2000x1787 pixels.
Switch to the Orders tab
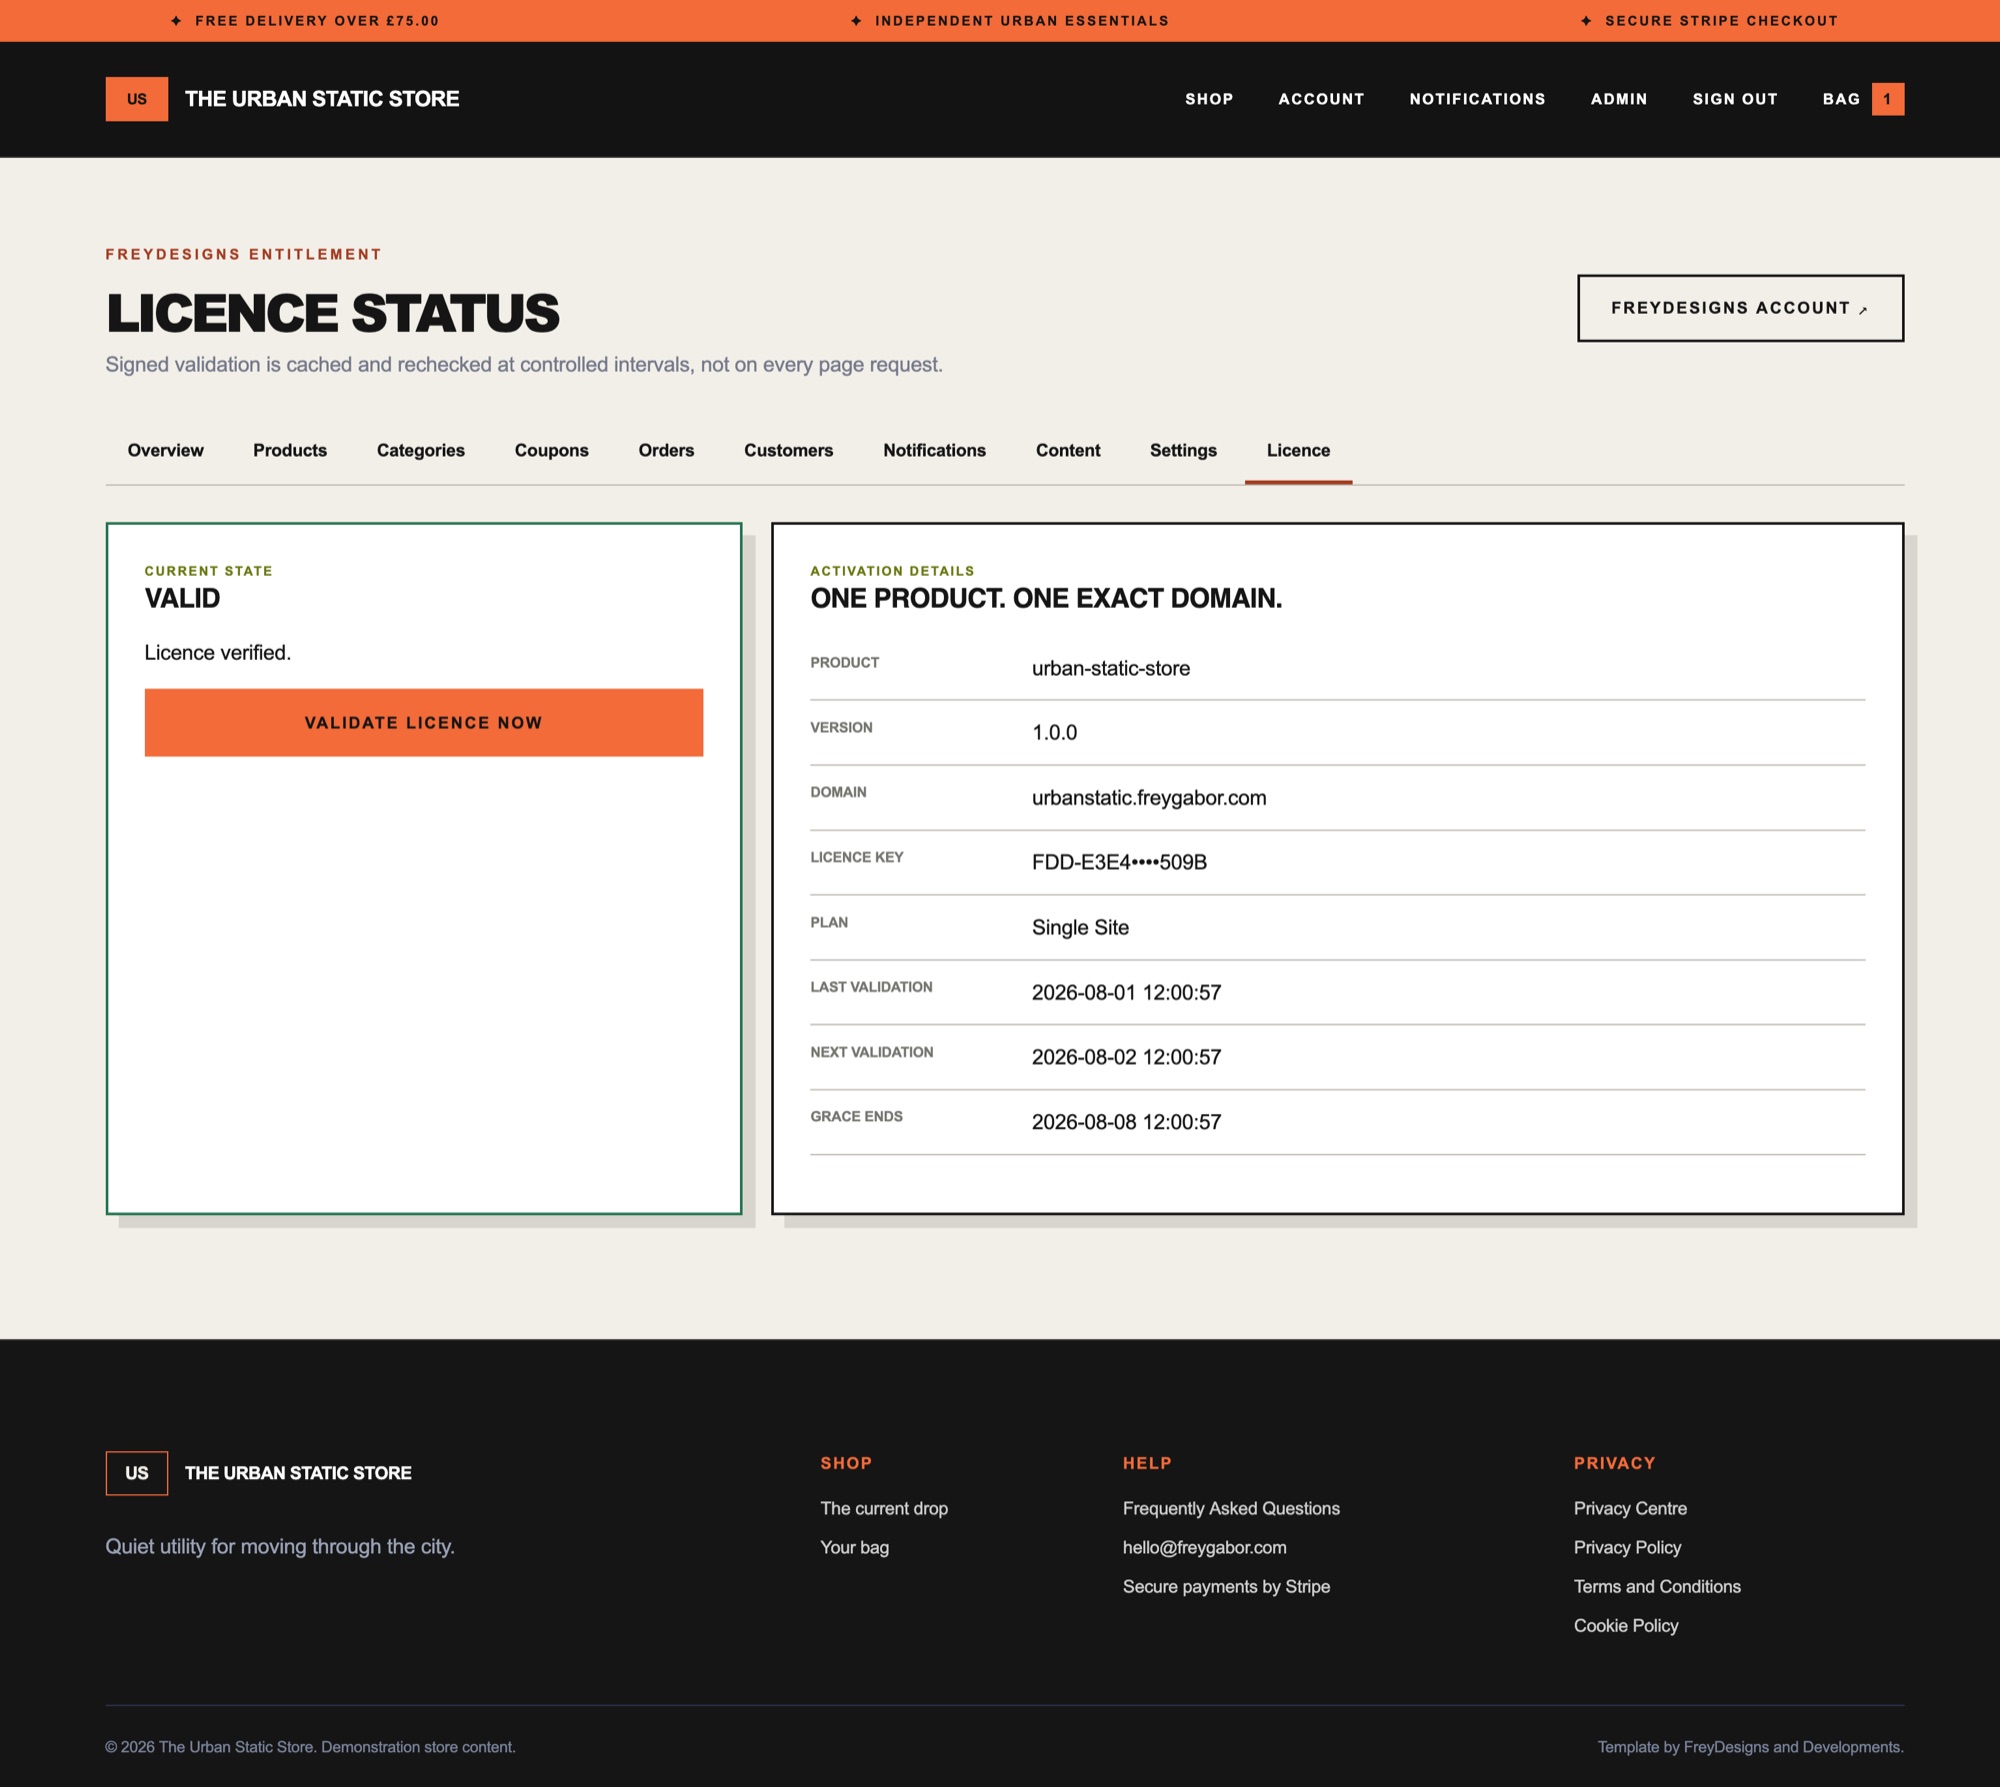click(x=666, y=450)
